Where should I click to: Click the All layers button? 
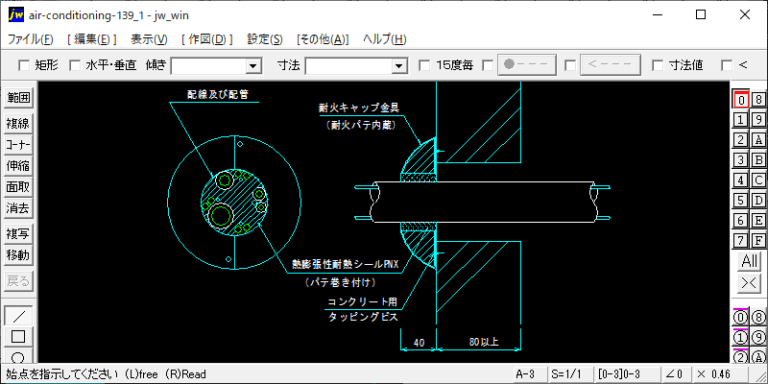(750, 261)
